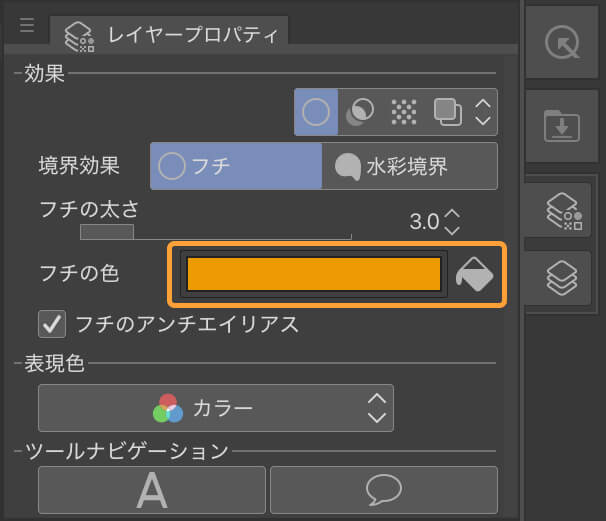Click the paint bucket fill color icon

click(475, 274)
